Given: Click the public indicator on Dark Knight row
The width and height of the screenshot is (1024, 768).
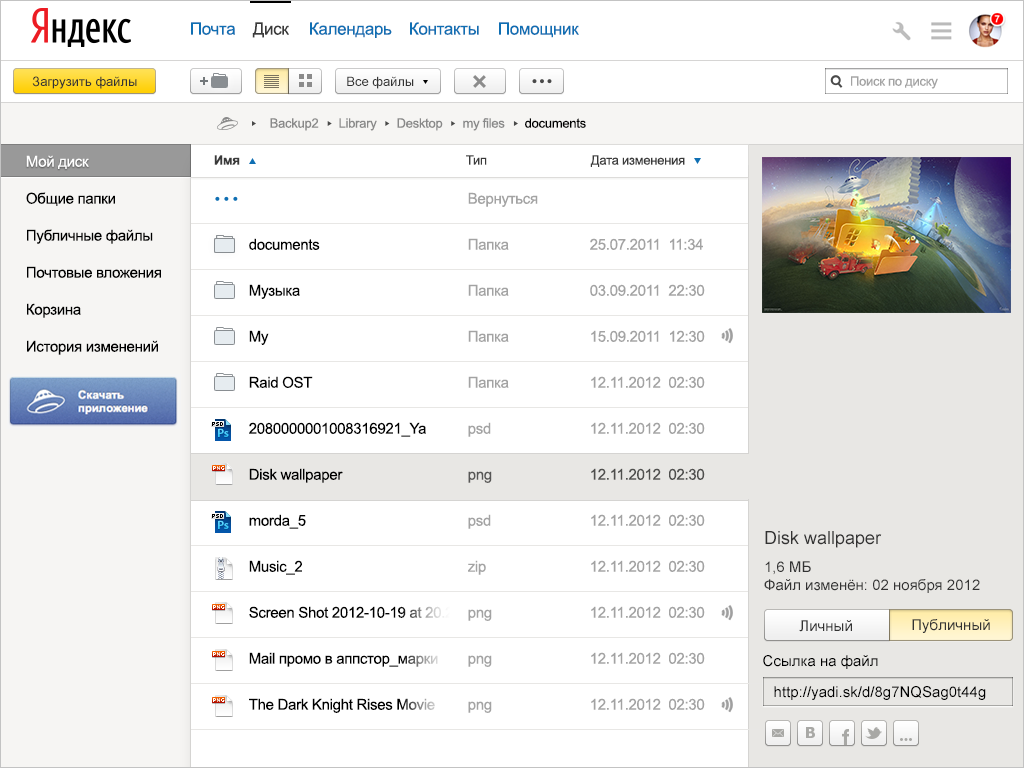Looking at the screenshot, I should point(727,704).
